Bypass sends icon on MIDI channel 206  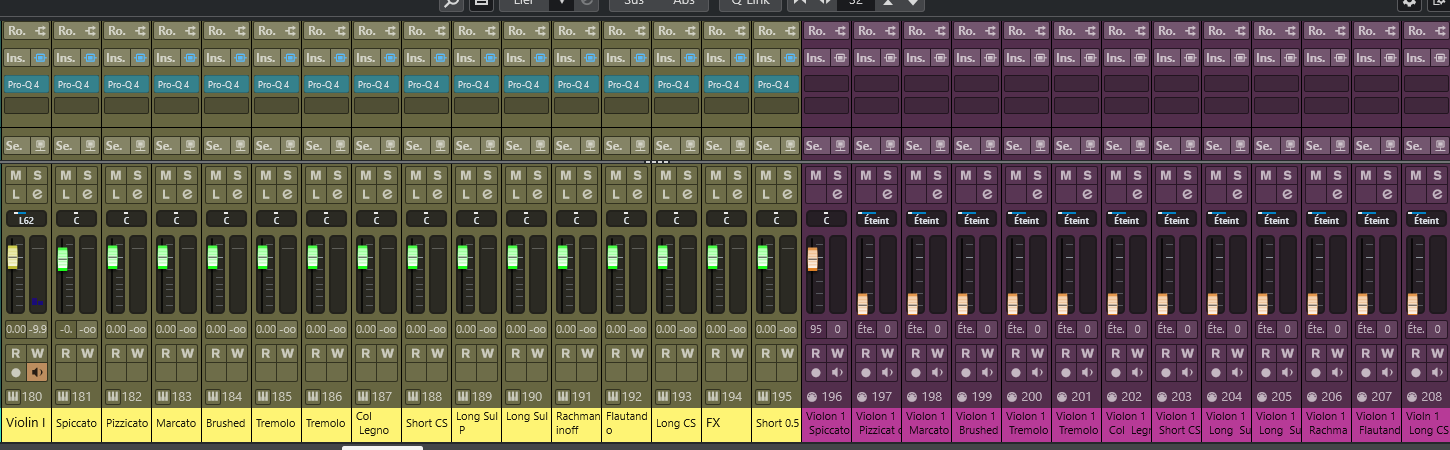[x=1340, y=145]
